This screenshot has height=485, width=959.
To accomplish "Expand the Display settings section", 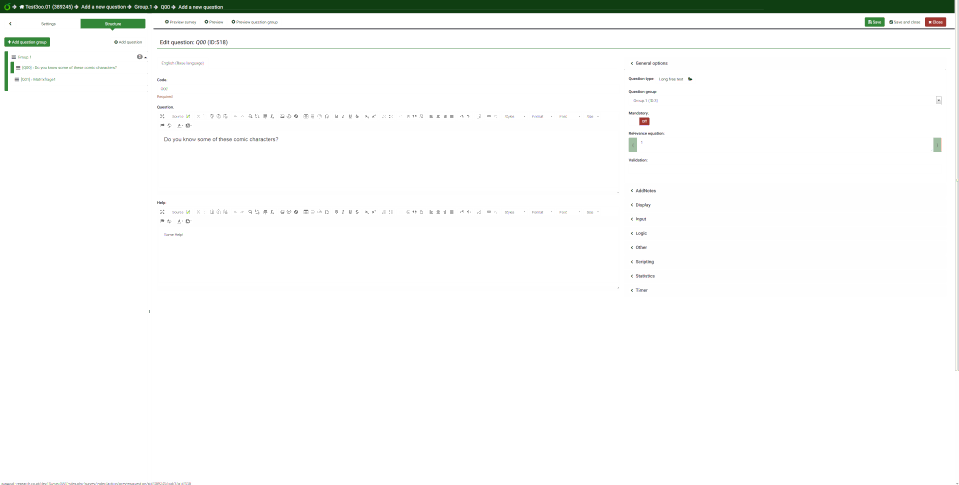I will pos(642,205).
